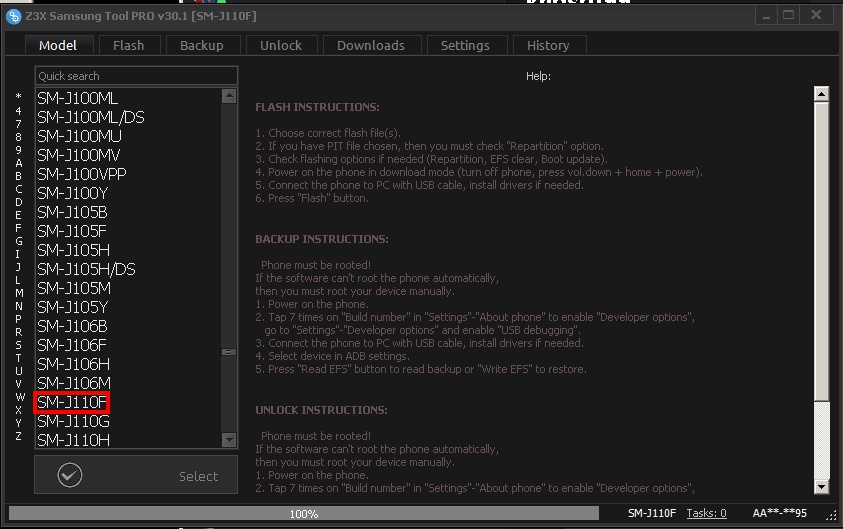Select SM-J100VPP model
This screenshot has height=529, width=843.
click(82, 174)
